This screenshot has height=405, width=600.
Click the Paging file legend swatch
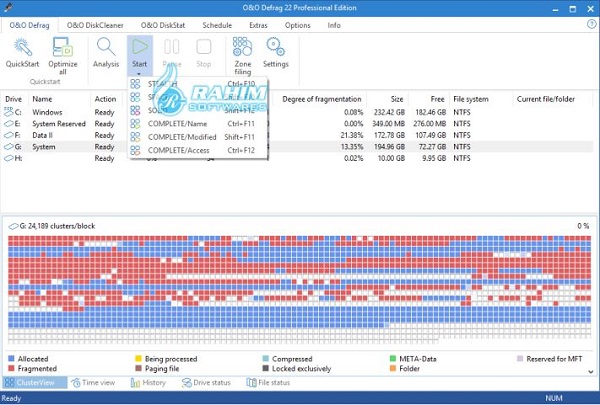click(139, 368)
